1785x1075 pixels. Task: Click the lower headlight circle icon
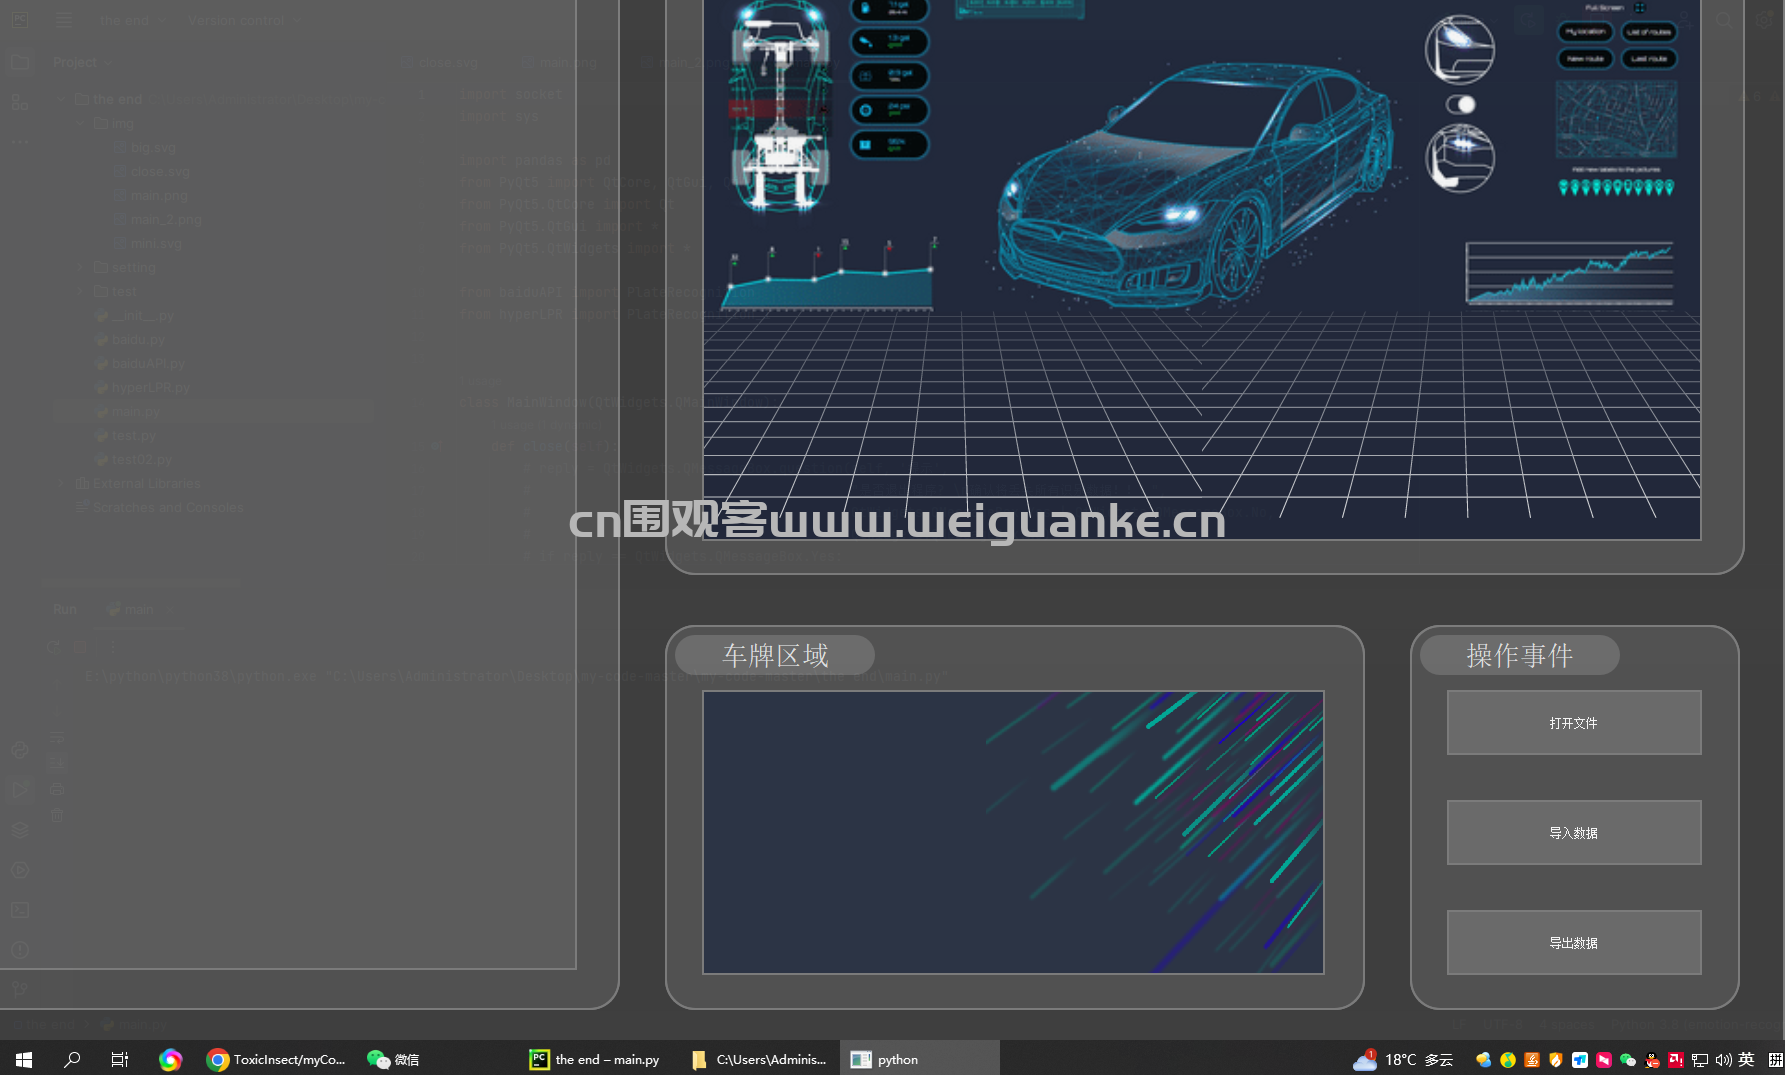[1460, 158]
